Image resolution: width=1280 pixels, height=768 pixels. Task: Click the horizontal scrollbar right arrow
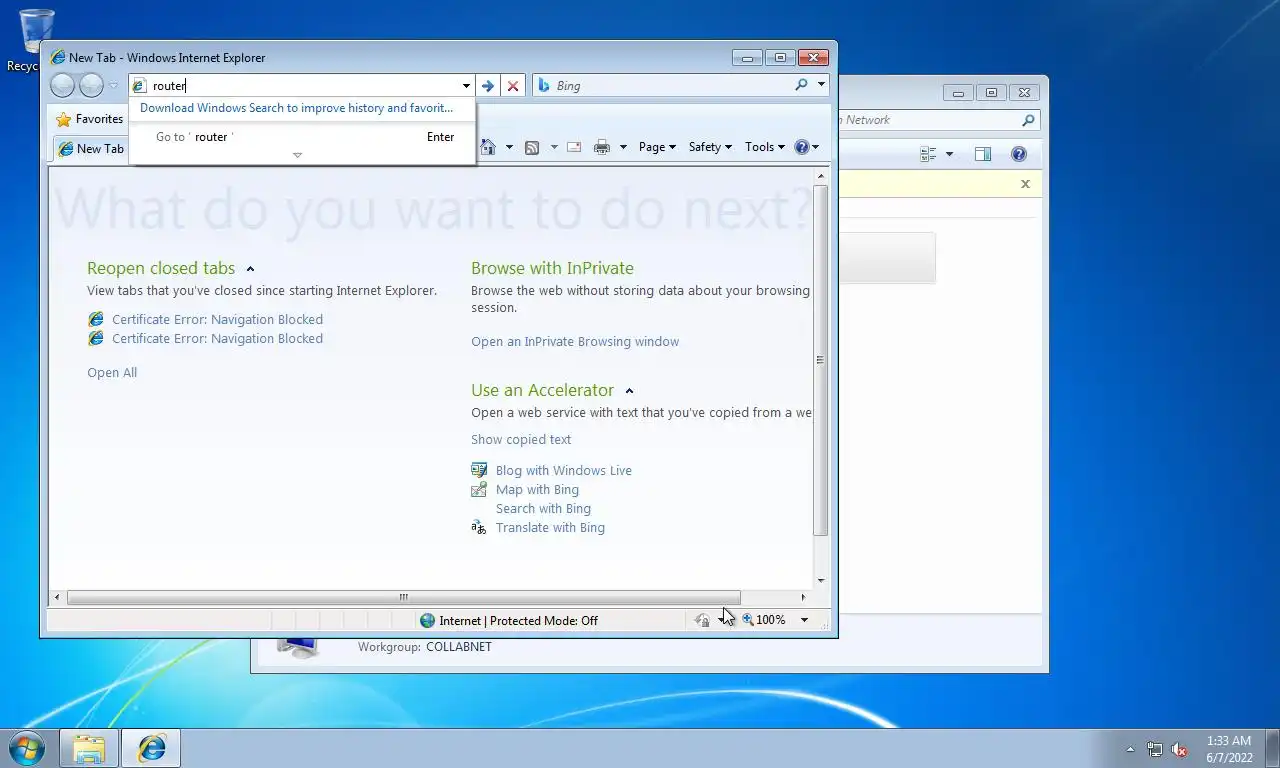tap(804, 598)
